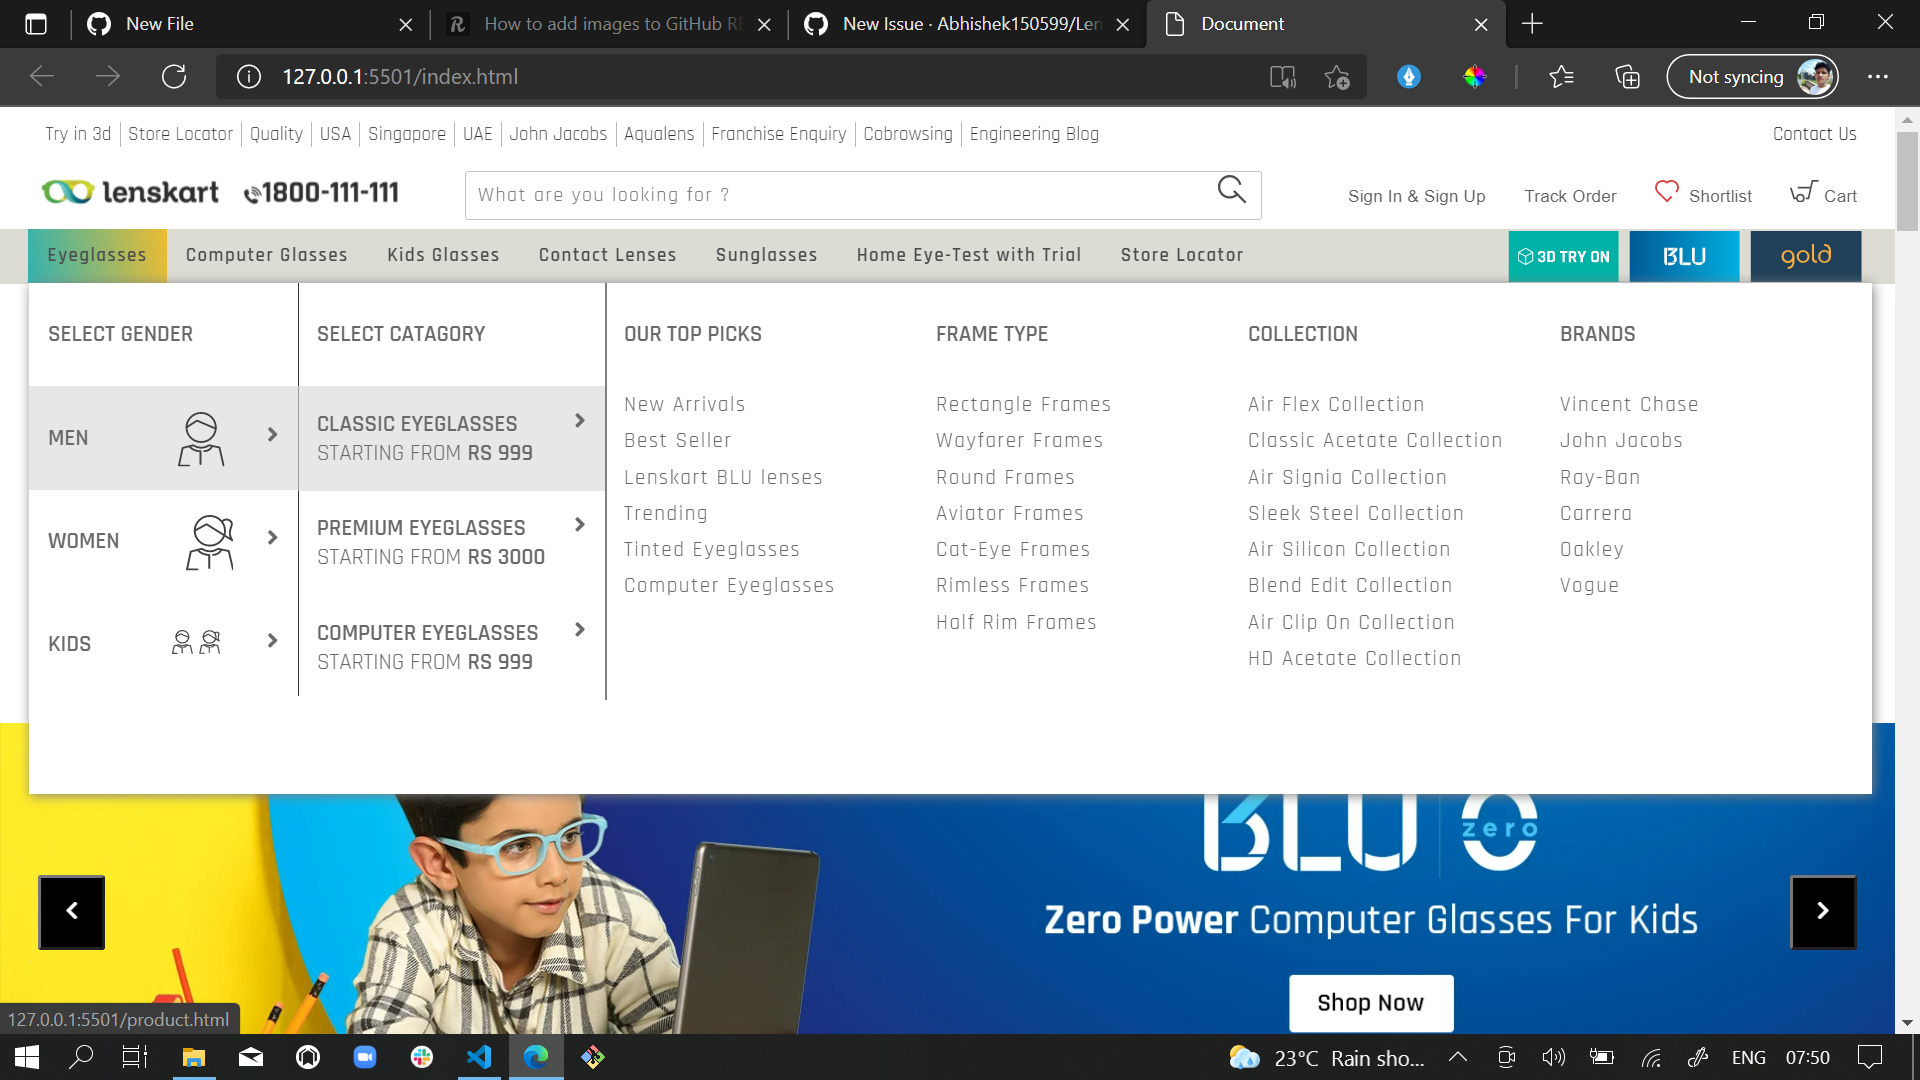Open the Shortlist heart icon

[1666, 191]
